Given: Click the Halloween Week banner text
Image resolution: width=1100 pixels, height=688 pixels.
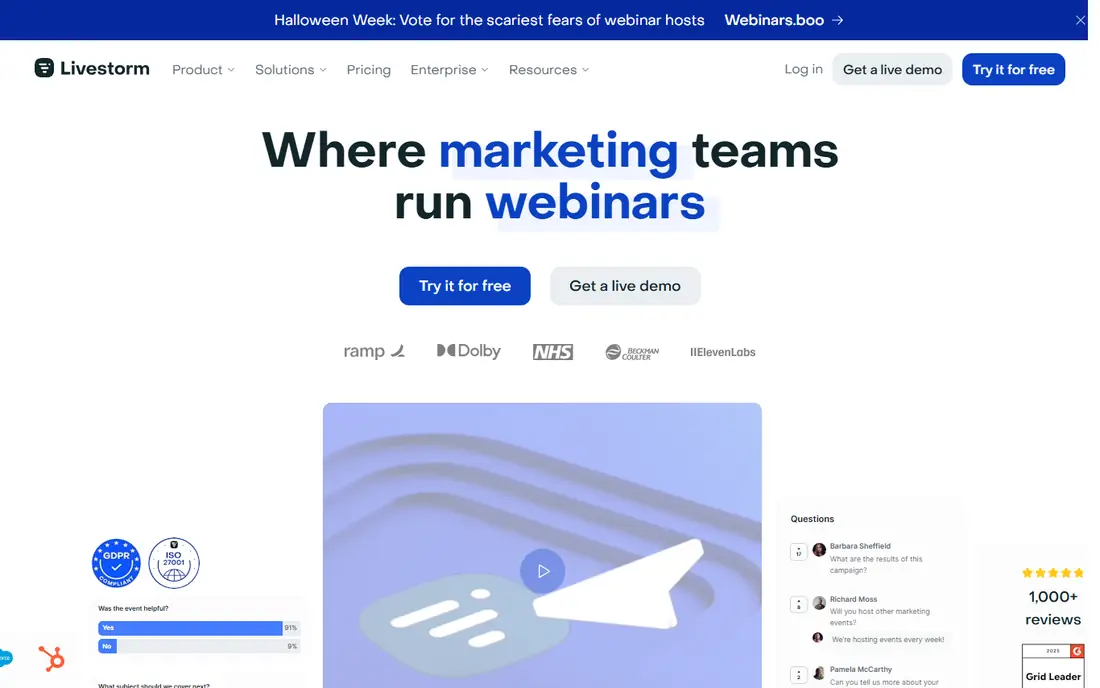Looking at the screenshot, I should click(489, 20).
